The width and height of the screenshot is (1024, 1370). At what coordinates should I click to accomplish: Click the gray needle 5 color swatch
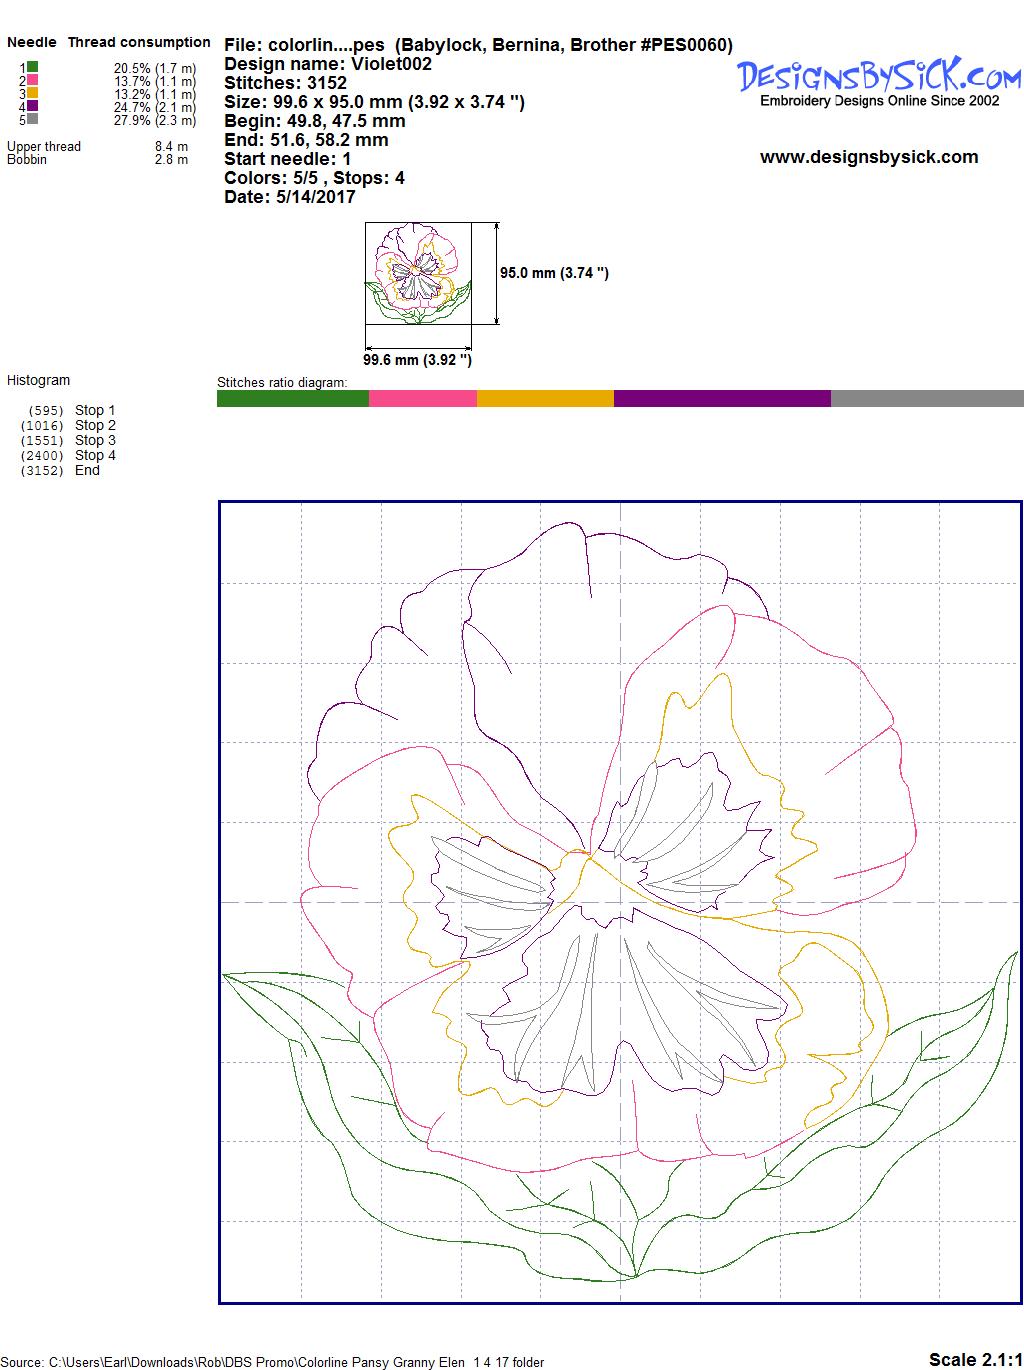[33, 119]
